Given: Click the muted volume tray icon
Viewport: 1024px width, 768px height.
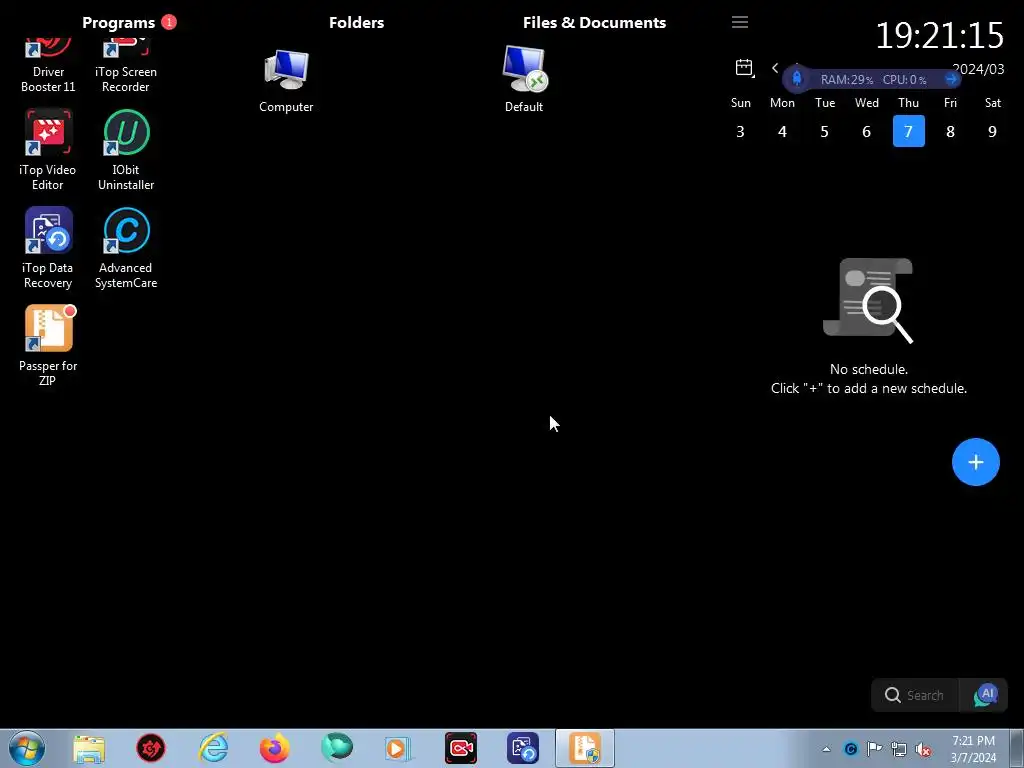Looking at the screenshot, I should (923, 750).
